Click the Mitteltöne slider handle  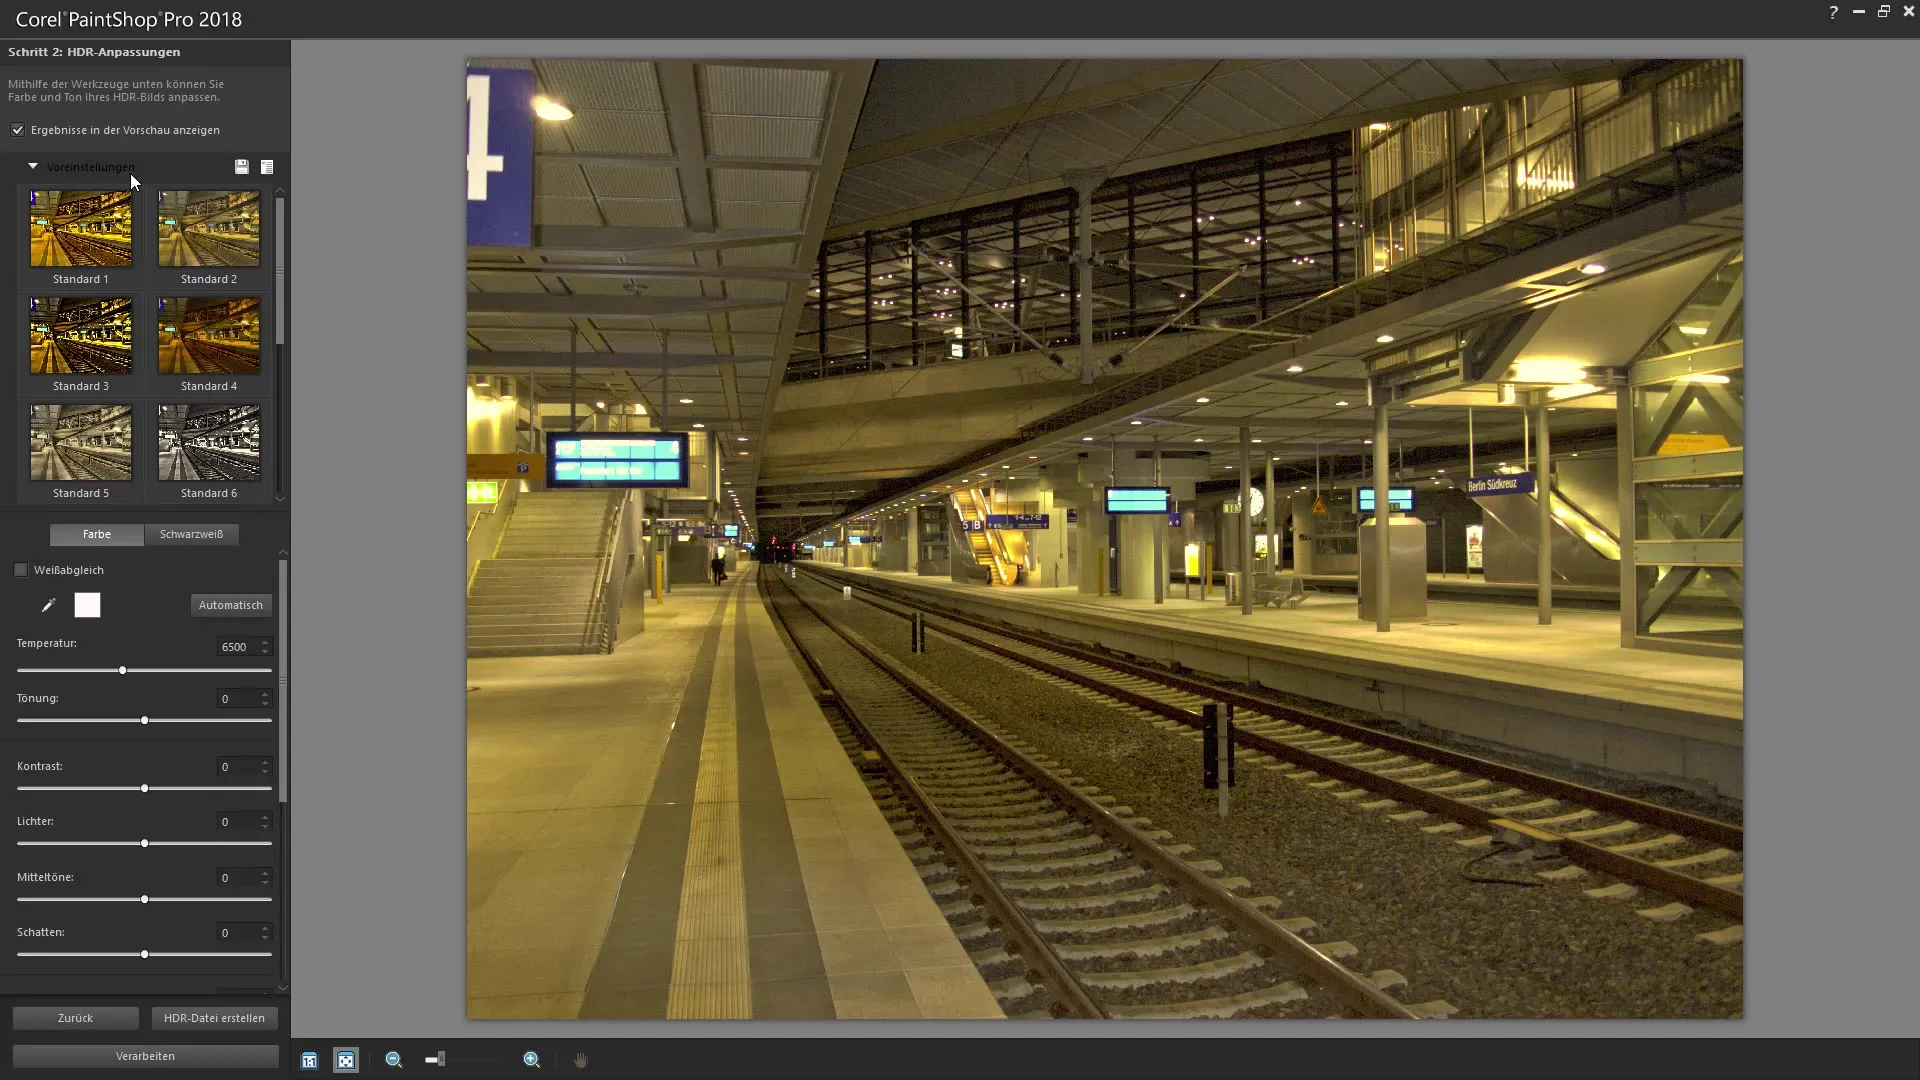(x=145, y=899)
